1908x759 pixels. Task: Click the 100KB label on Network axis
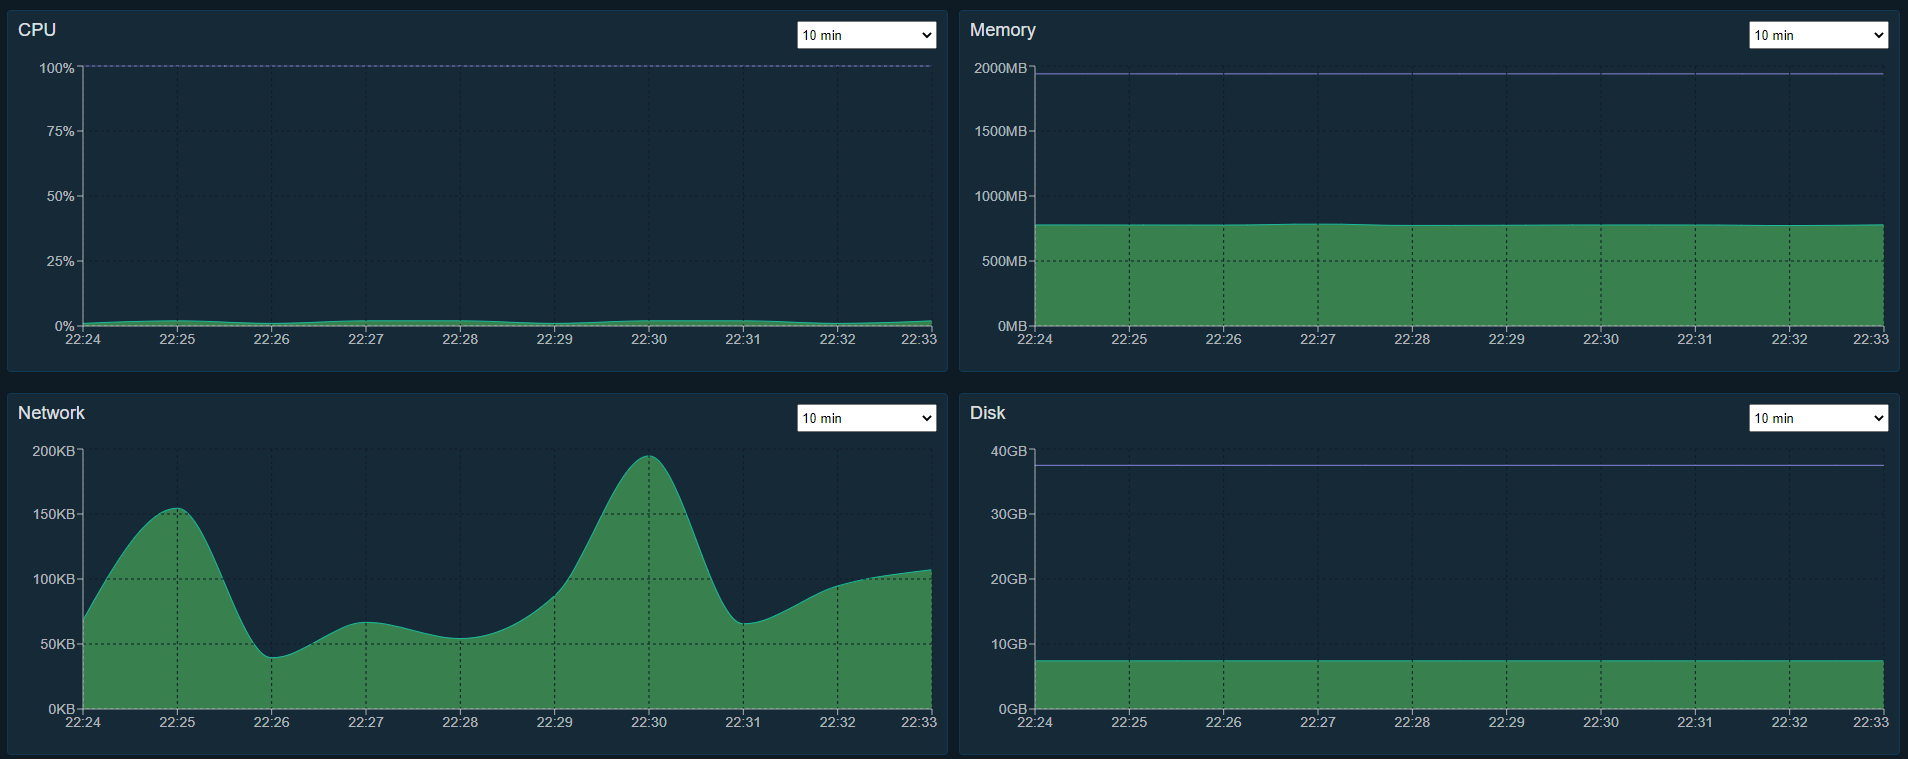pos(53,579)
